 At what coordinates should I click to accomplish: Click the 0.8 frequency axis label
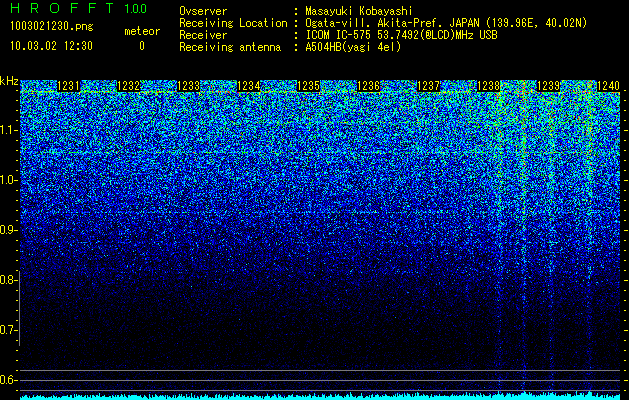[8, 280]
